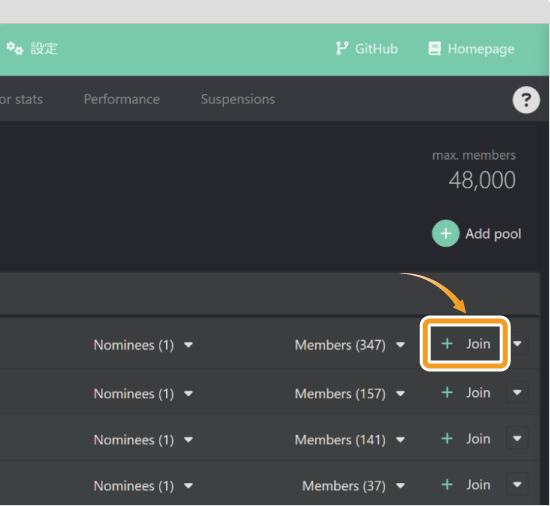Click the Homepage book icon
The width and height of the screenshot is (550, 506).
click(x=435, y=48)
